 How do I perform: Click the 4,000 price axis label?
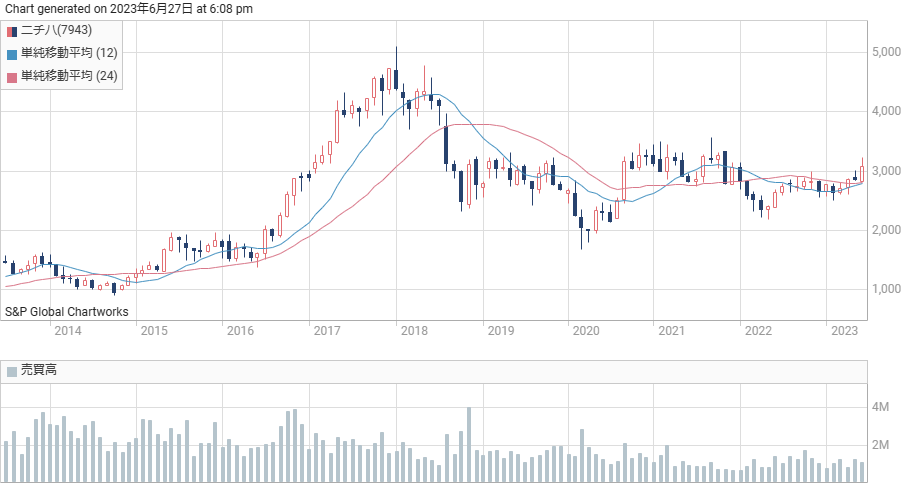point(887,111)
